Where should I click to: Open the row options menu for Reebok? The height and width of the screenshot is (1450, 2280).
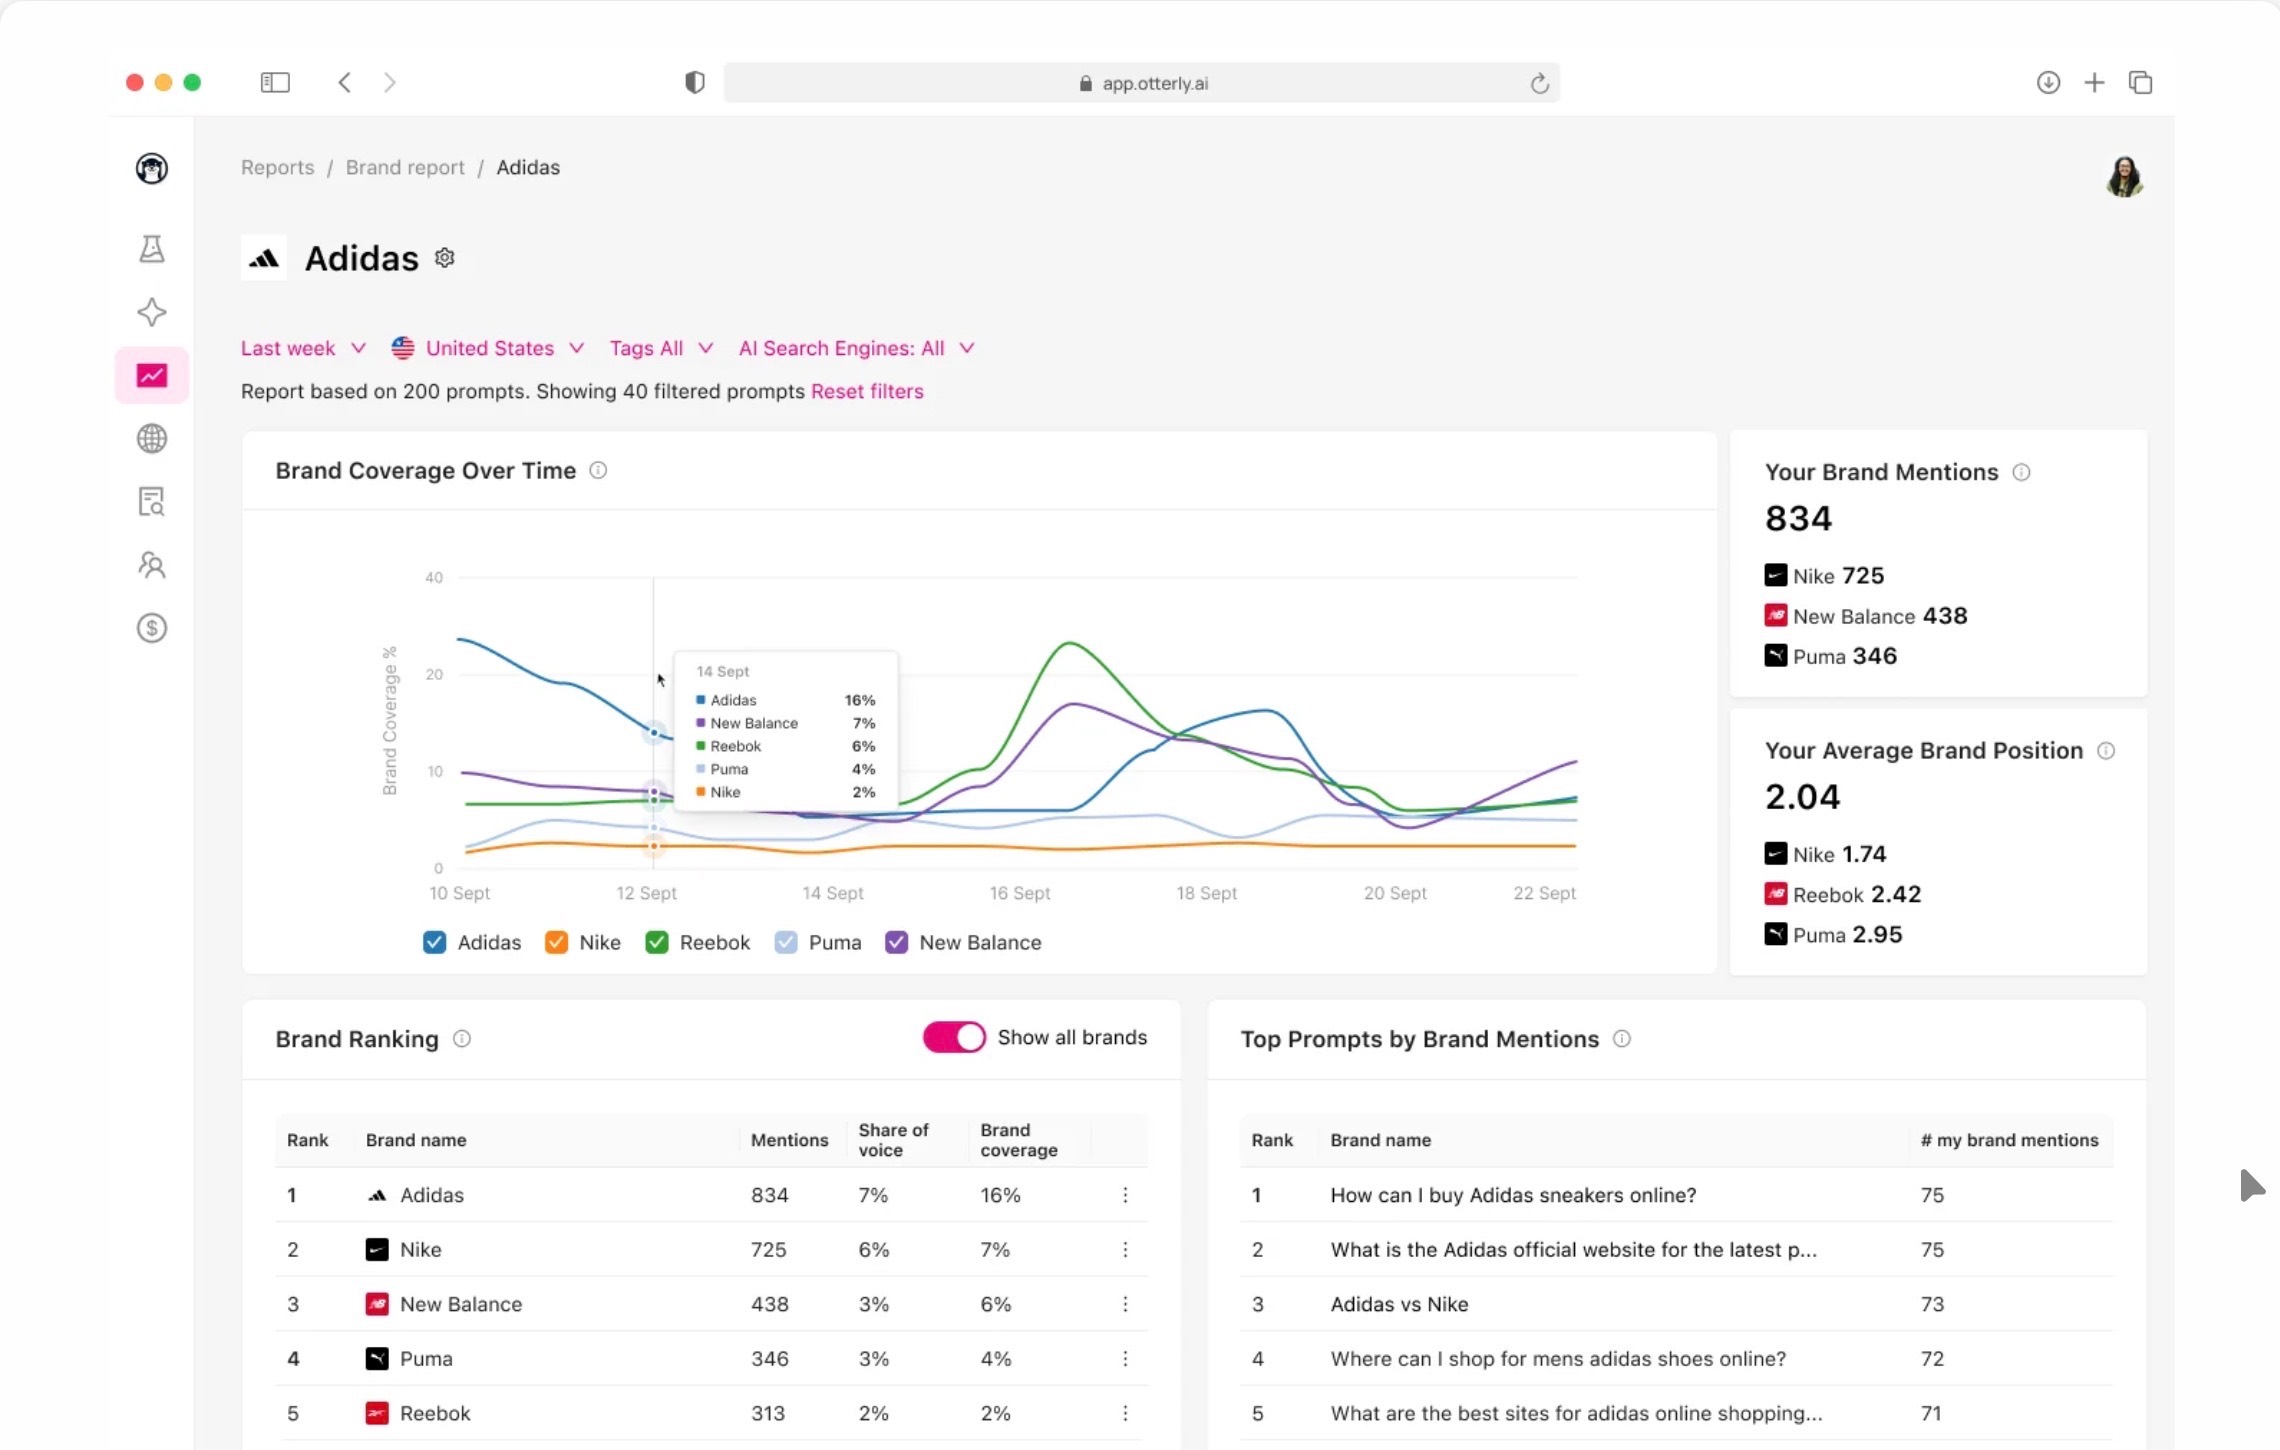pyautogui.click(x=1125, y=1413)
